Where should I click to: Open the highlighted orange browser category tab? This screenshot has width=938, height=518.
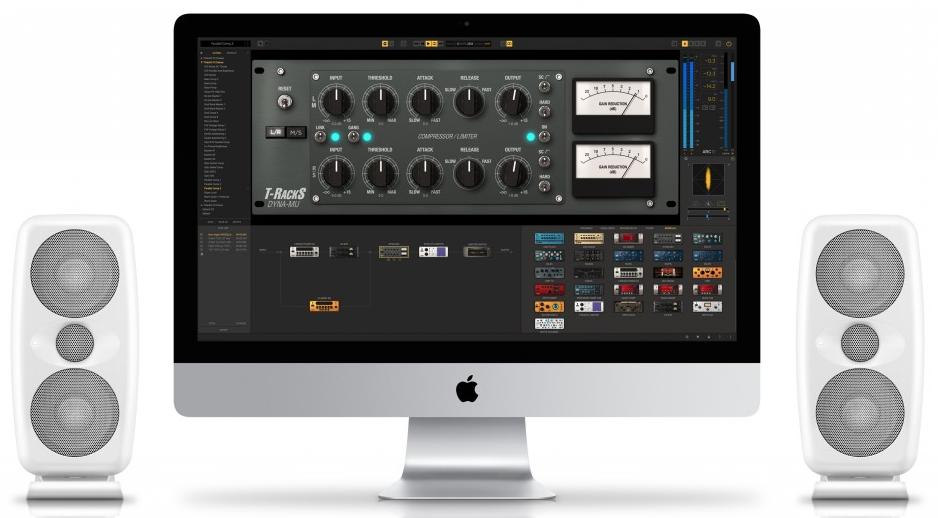click(x=669, y=228)
